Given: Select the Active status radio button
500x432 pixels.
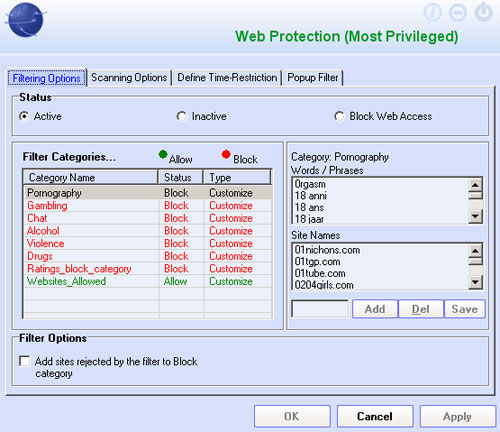Looking at the screenshot, I should [24, 116].
